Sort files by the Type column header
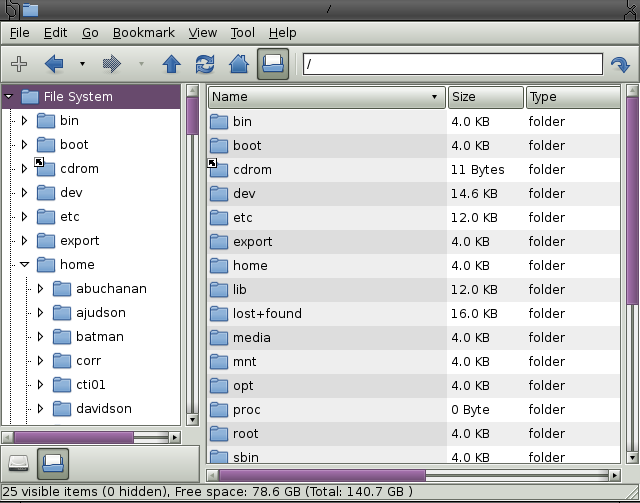640x503 pixels. (570, 97)
